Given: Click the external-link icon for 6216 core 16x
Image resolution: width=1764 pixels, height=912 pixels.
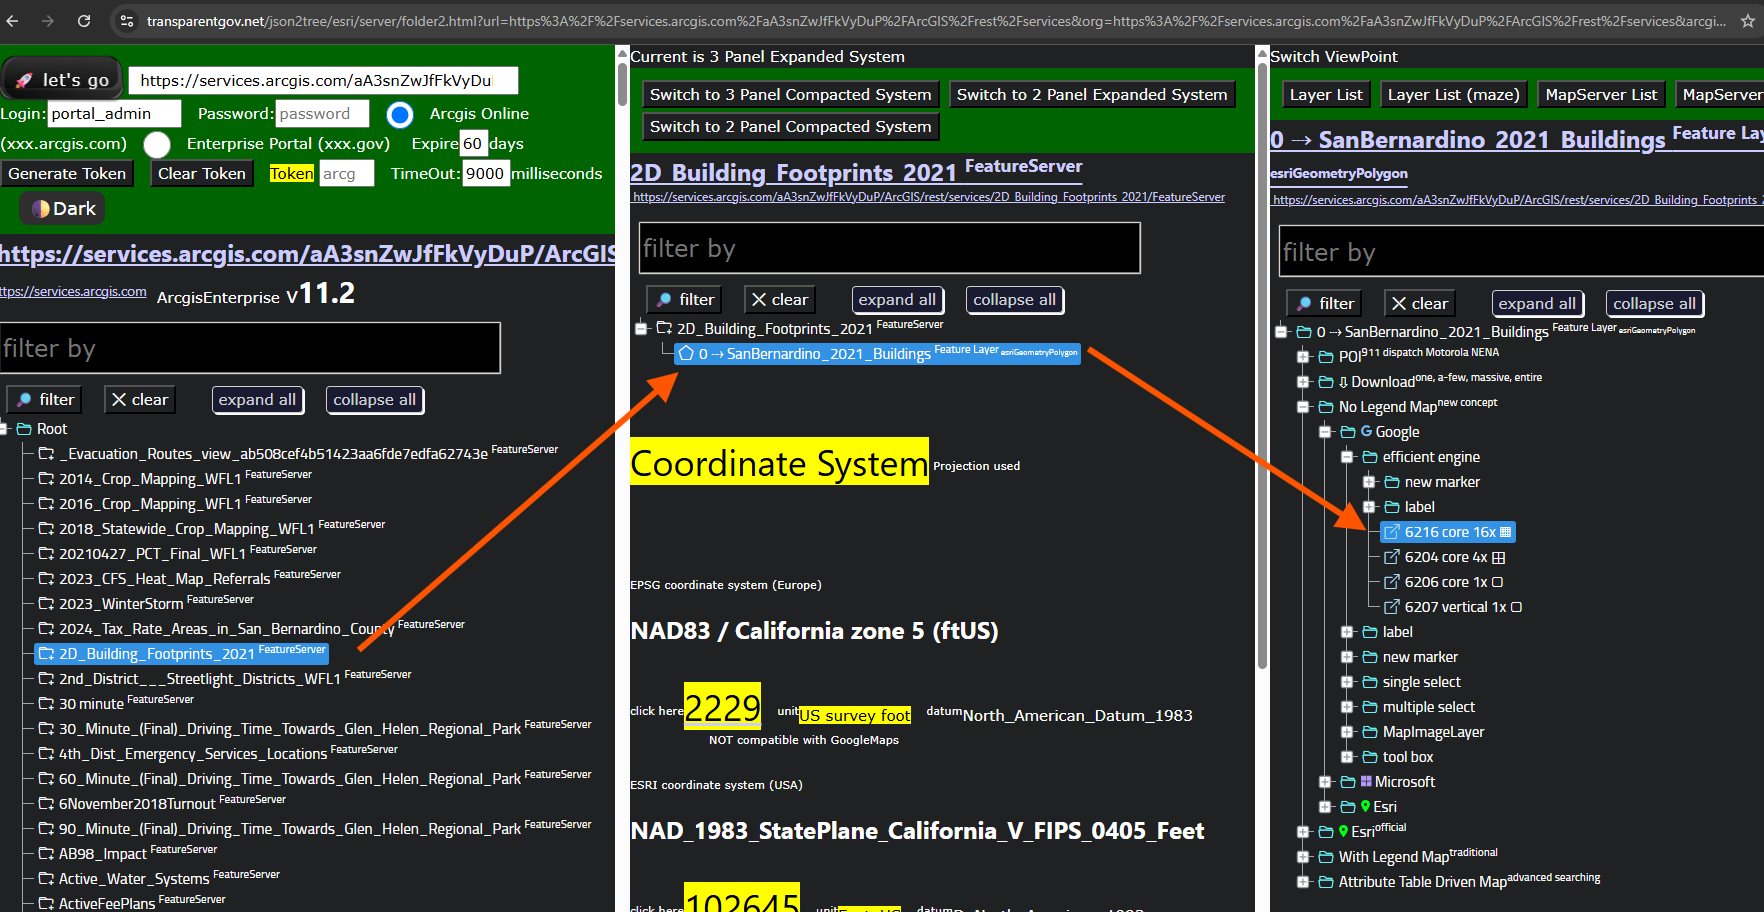Looking at the screenshot, I should click(x=1391, y=532).
